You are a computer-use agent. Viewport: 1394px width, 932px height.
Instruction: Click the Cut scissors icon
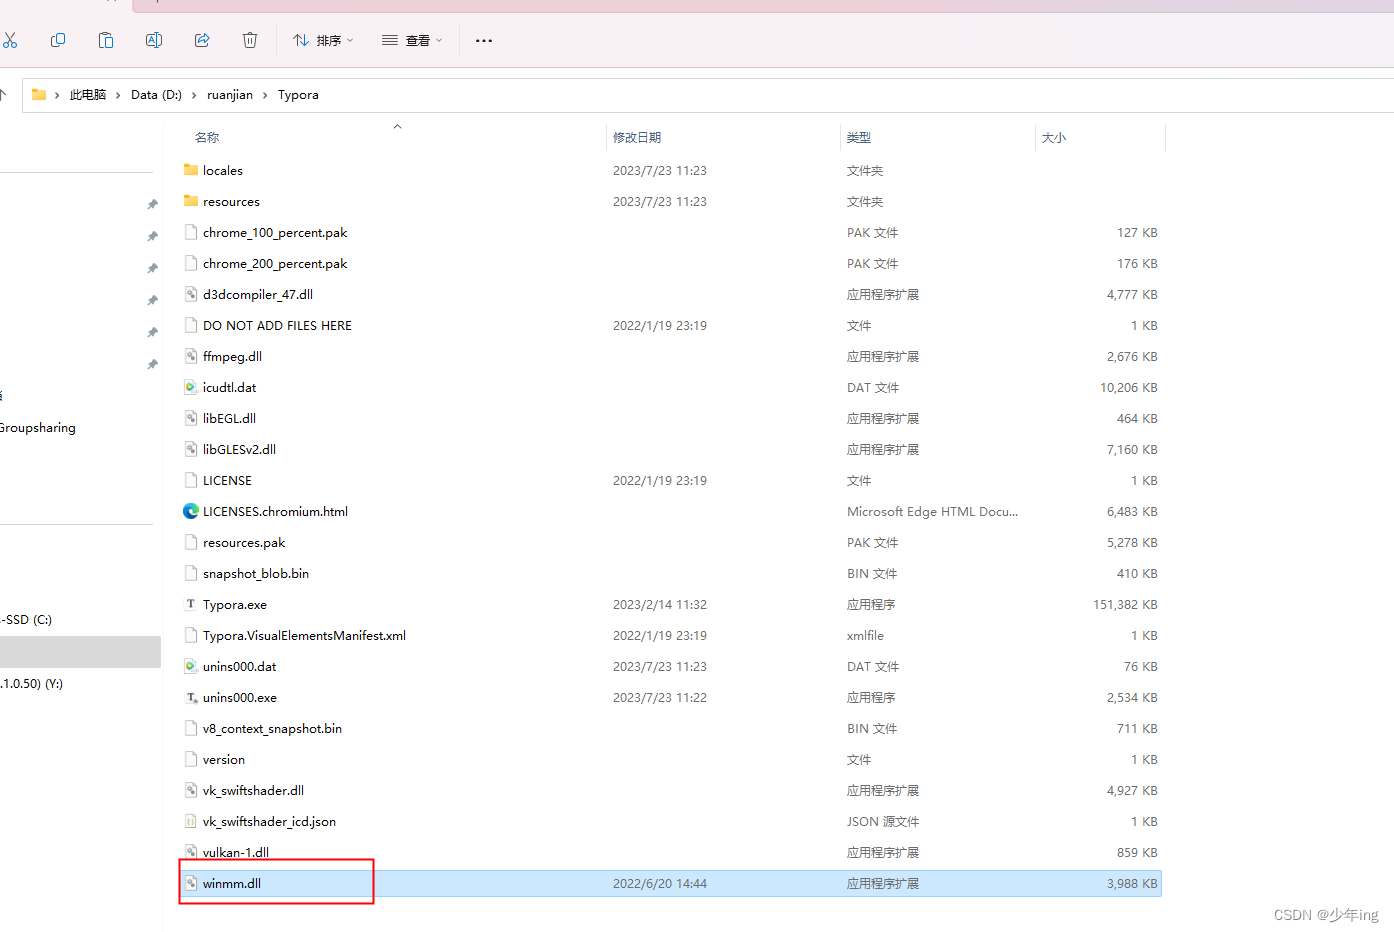click(10, 40)
